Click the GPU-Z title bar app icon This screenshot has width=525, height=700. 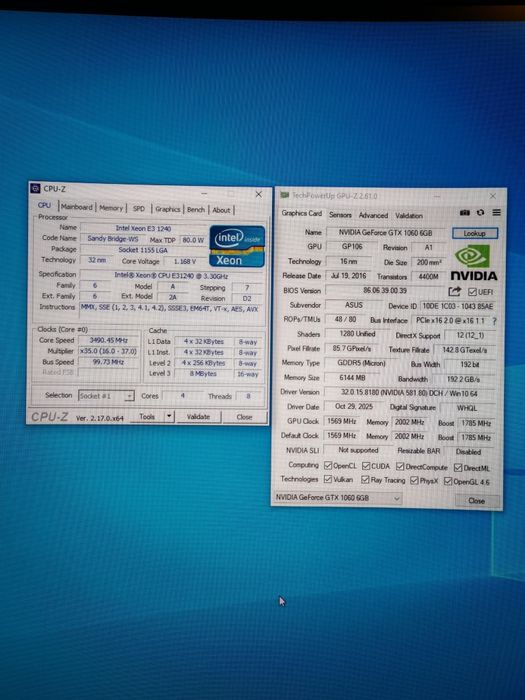pyautogui.click(x=284, y=195)
